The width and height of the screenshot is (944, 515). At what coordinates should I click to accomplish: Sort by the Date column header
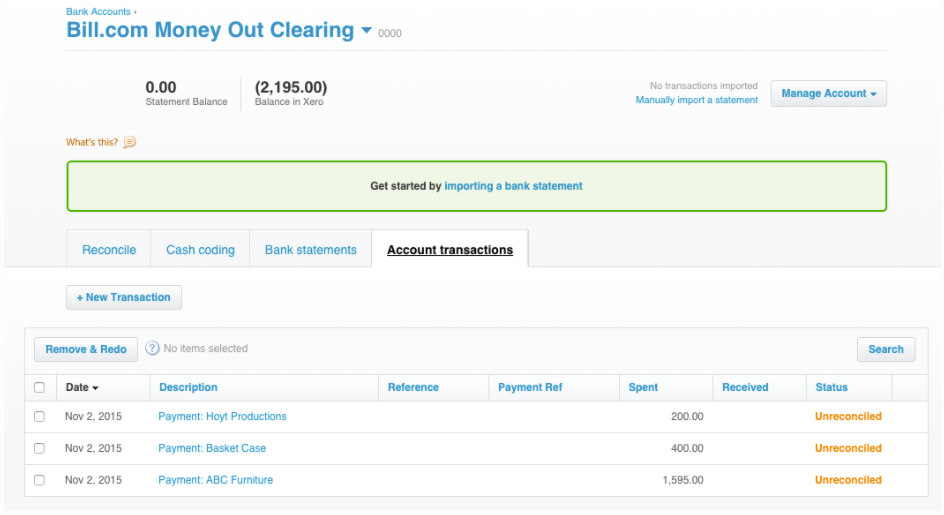pos(82,387)
